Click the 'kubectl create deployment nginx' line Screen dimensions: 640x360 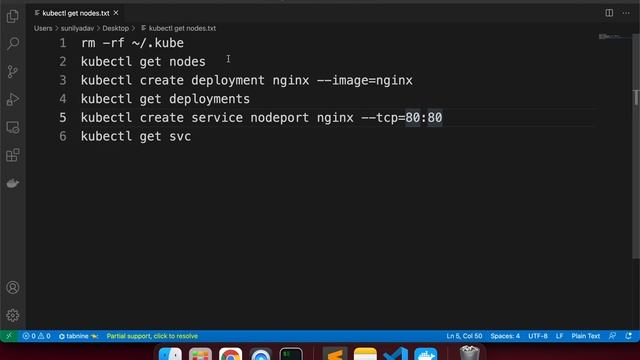[247, 80]
